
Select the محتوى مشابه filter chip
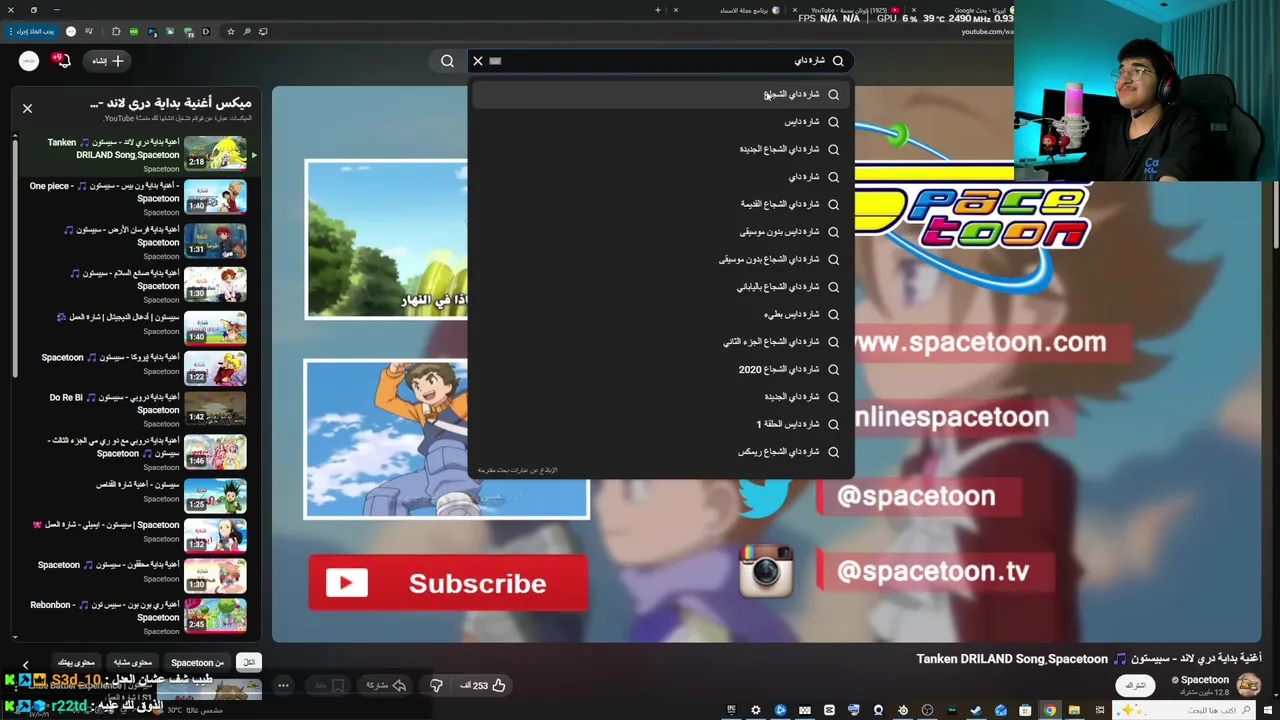[x=133, y=662]
